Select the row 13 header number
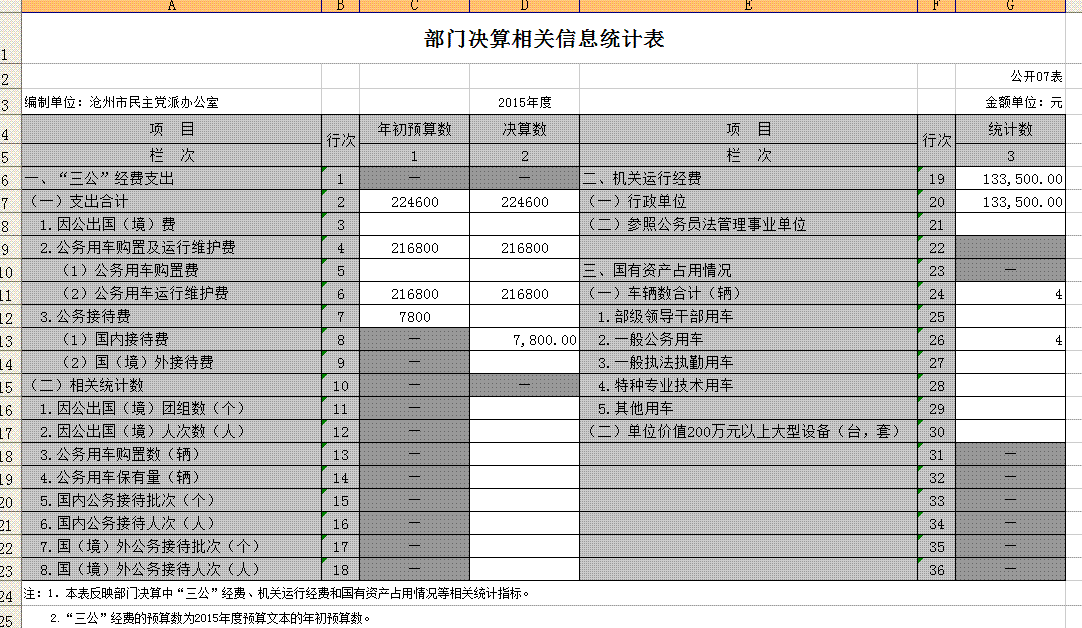Screen dimensions: 1082x628 coord(7,340)
